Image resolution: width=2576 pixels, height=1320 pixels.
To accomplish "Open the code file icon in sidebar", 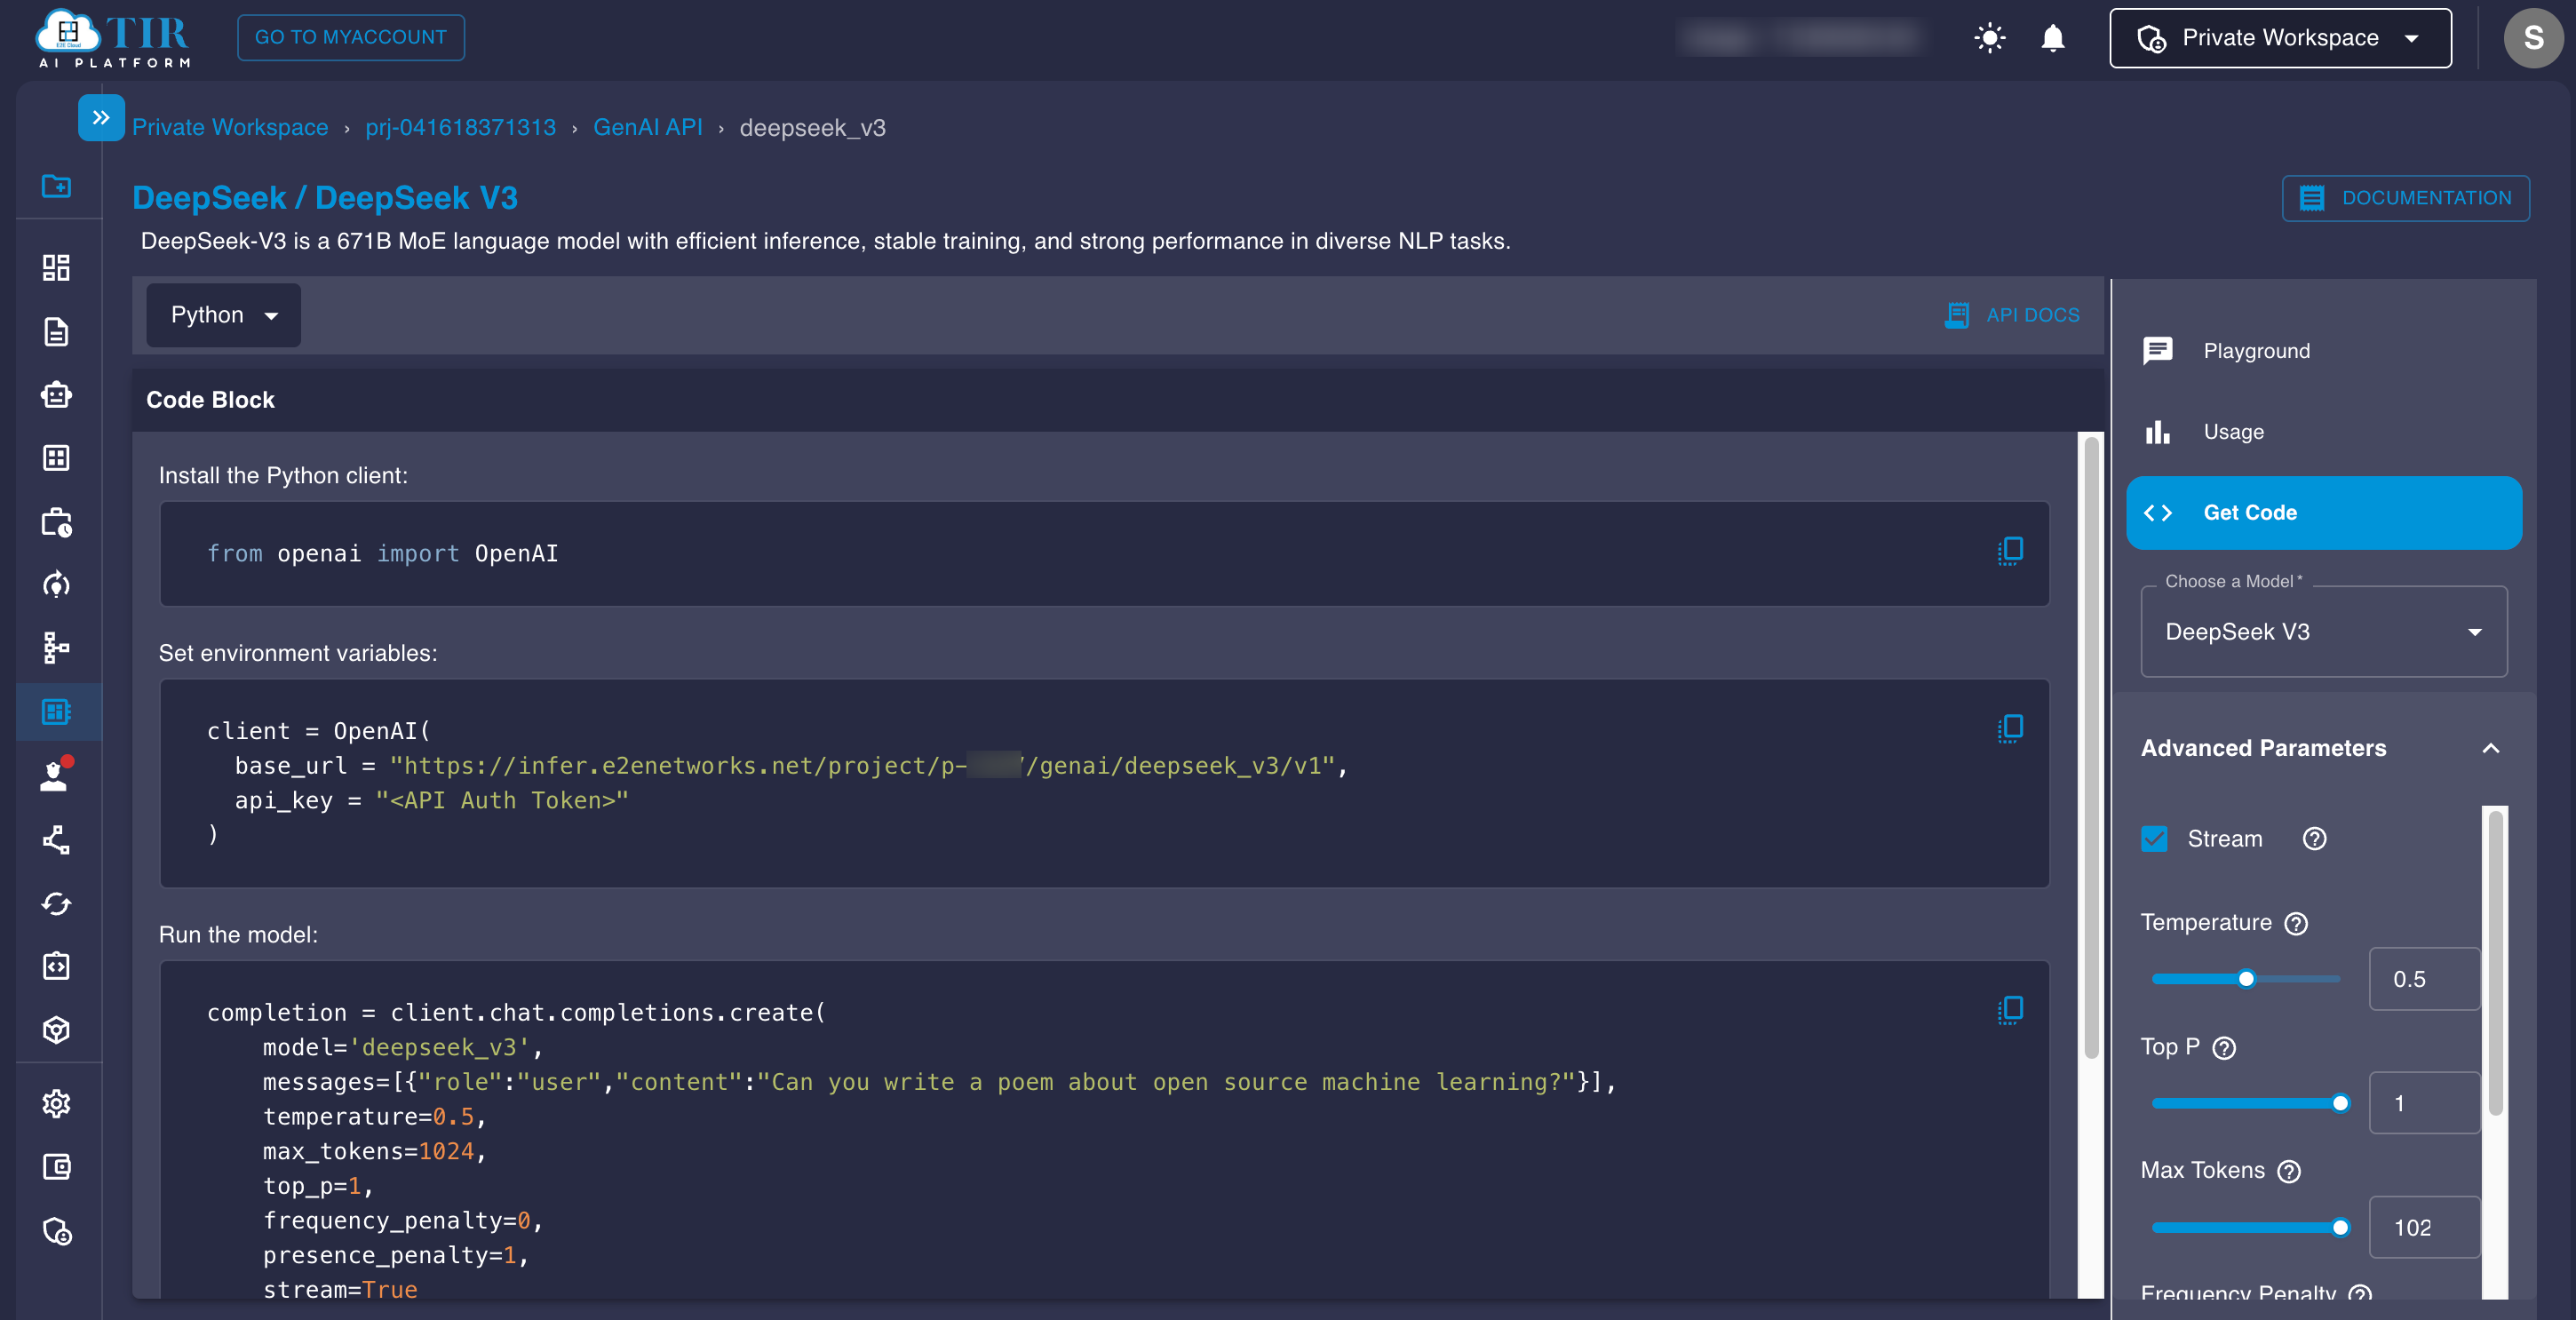I will (56, 966).
